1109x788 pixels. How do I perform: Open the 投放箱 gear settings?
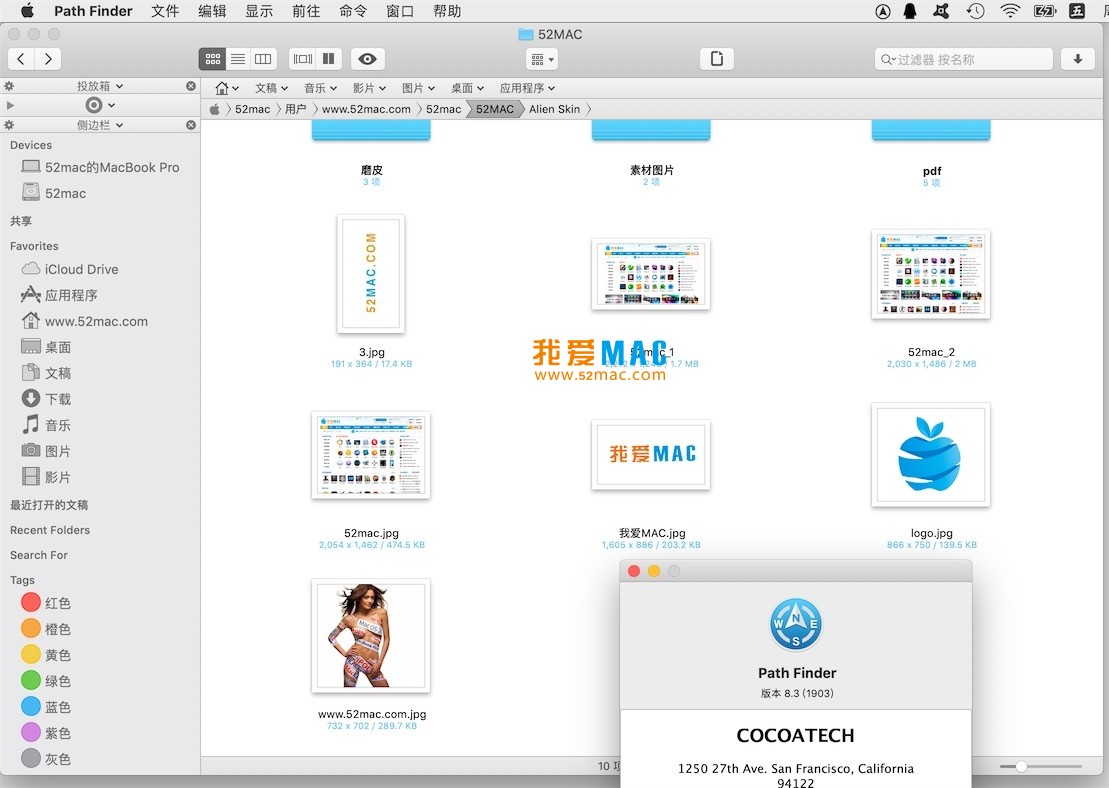tap(9, 86)
